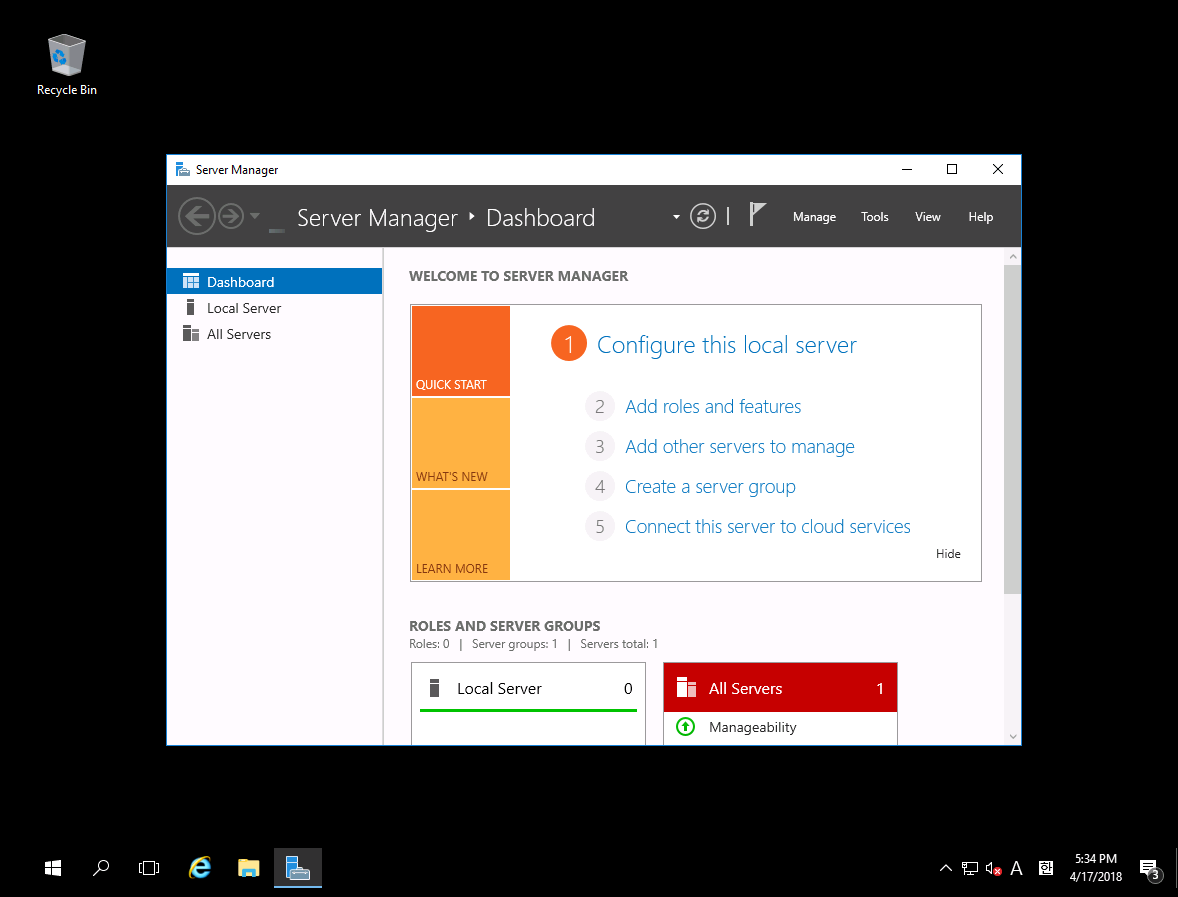Open the View menu
The width and height of the screenshot is (1178, 897).
[928, 217]
